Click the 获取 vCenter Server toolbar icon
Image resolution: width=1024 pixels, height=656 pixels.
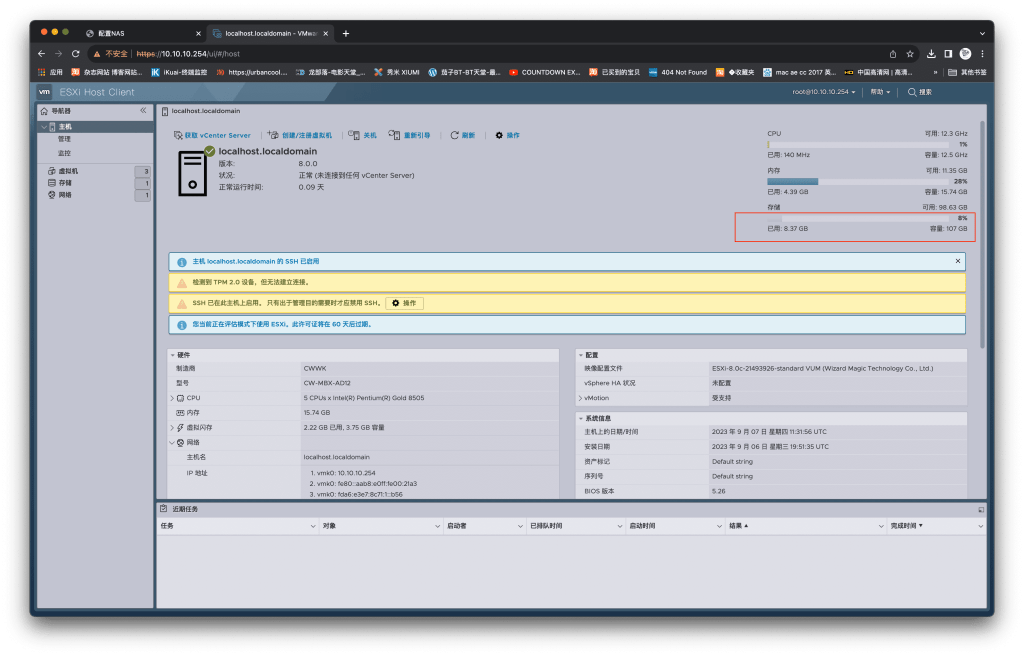[x=177, y=135]
